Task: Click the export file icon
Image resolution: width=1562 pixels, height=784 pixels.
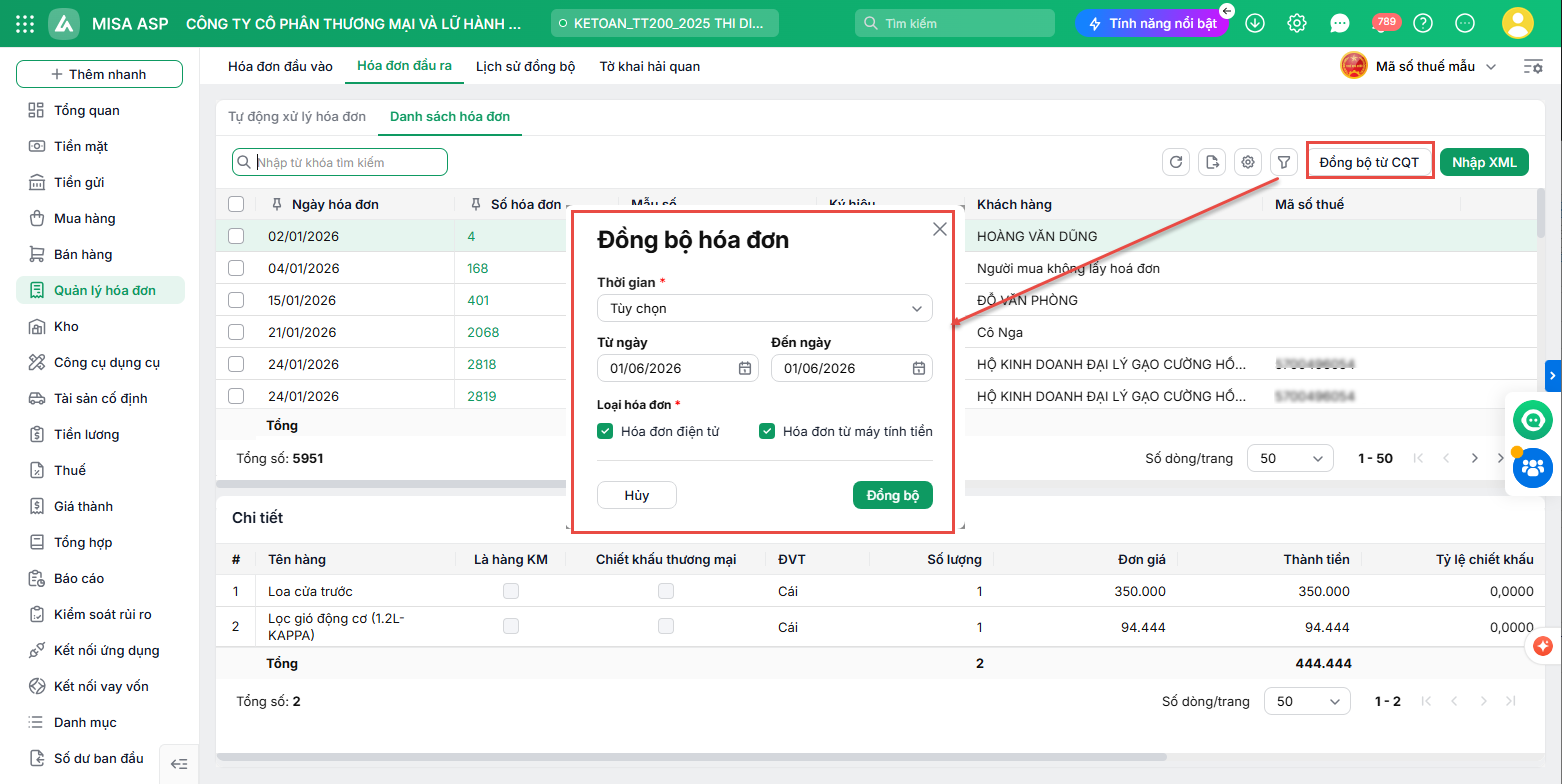Action: (x=1212, y=162)
